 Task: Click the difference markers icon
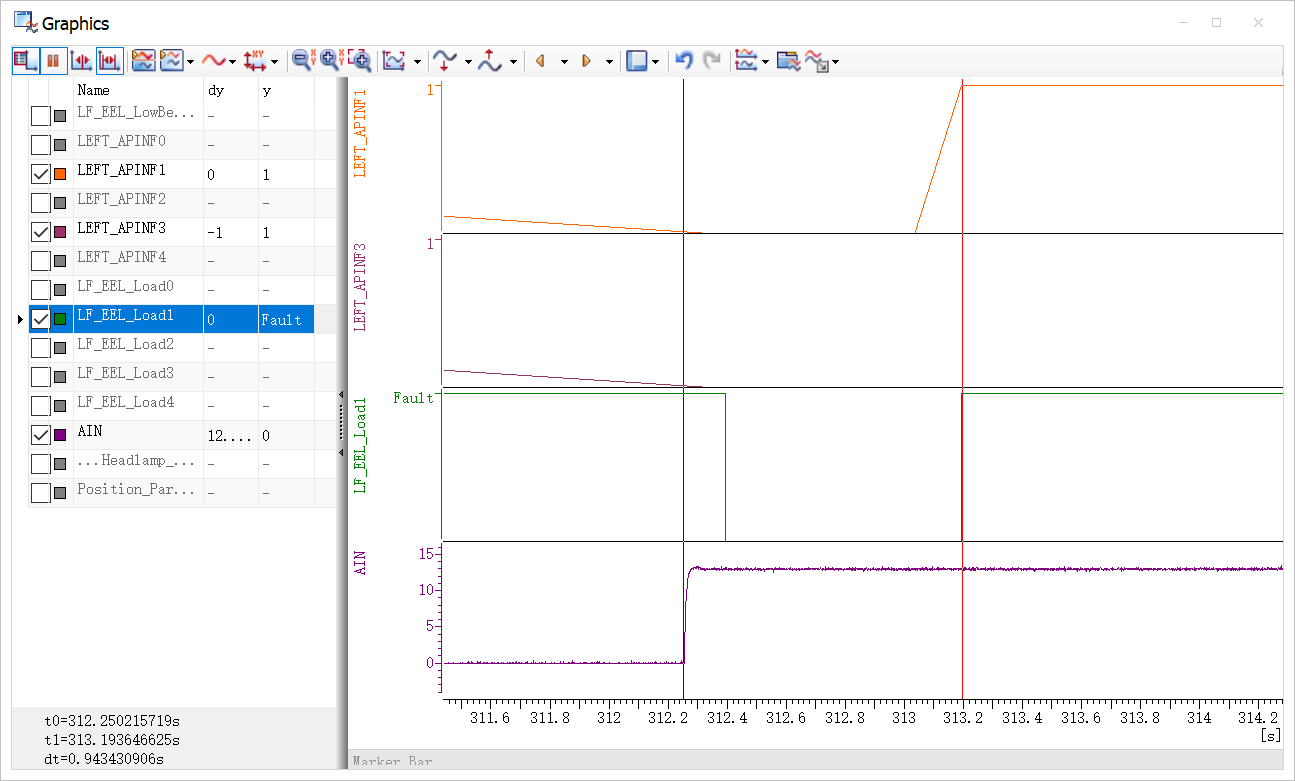109,61
